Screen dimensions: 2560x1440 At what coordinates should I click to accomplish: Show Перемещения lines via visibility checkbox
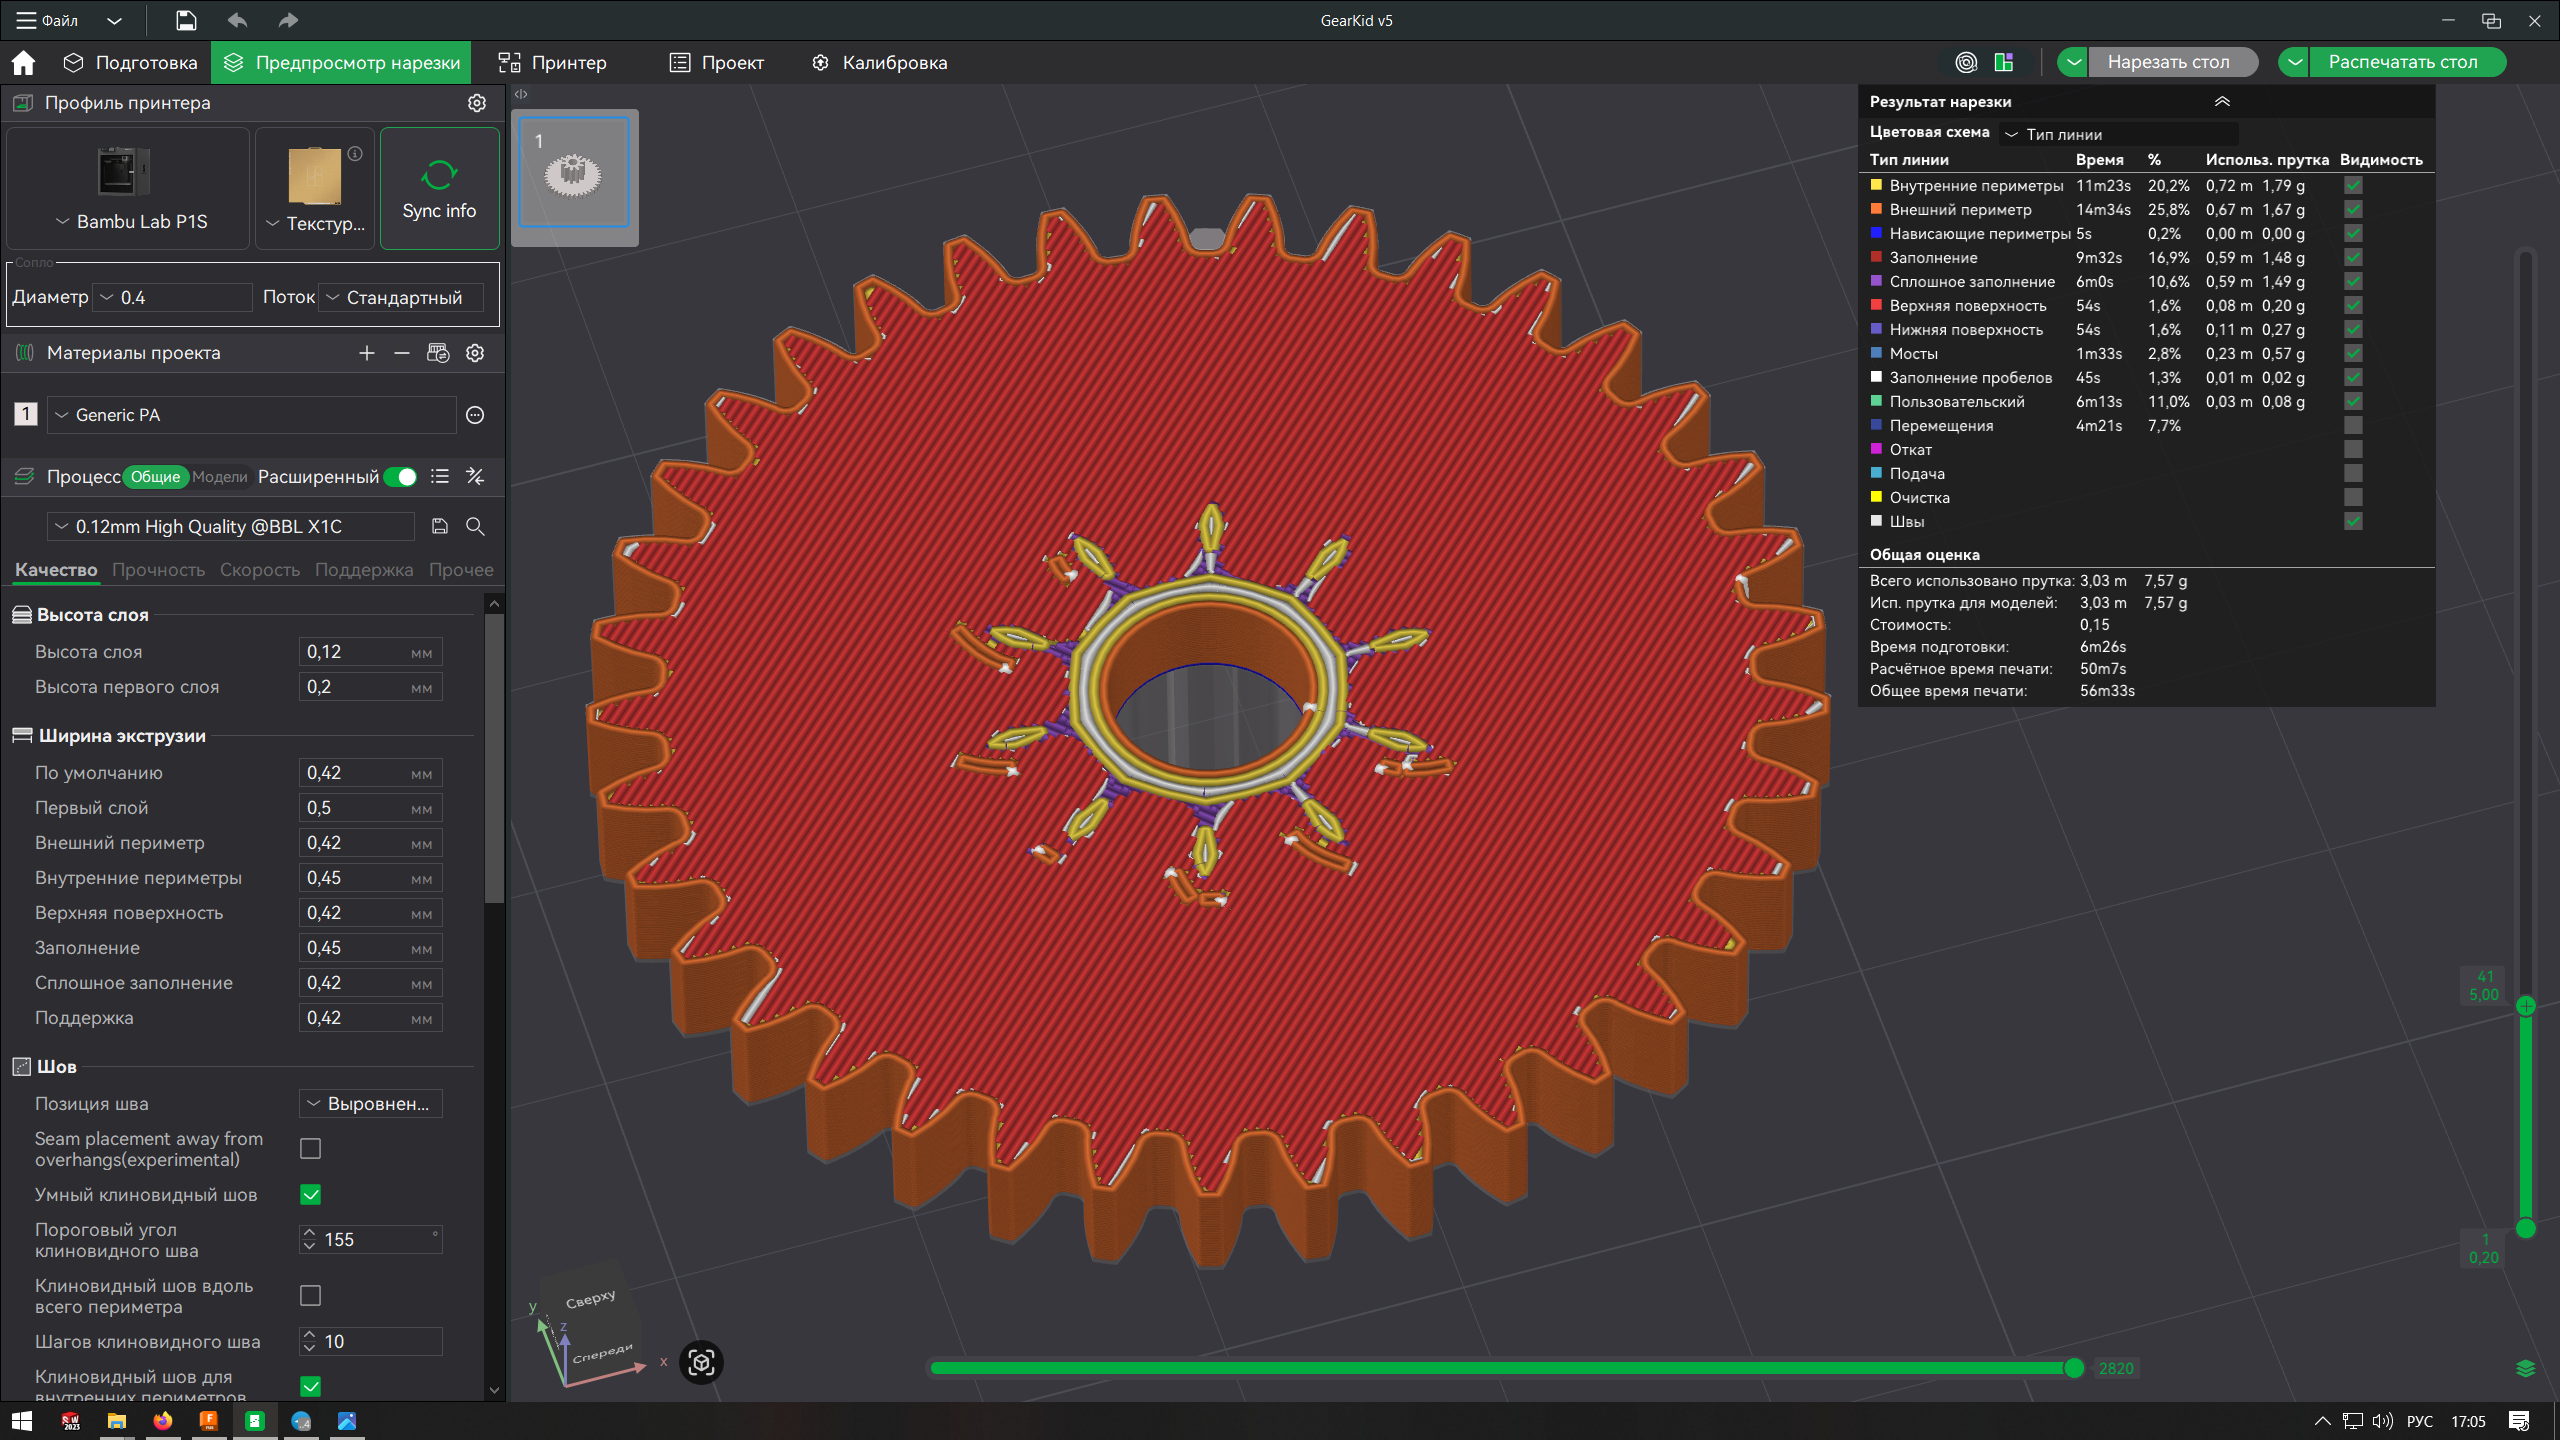(x=2353, y=426)
